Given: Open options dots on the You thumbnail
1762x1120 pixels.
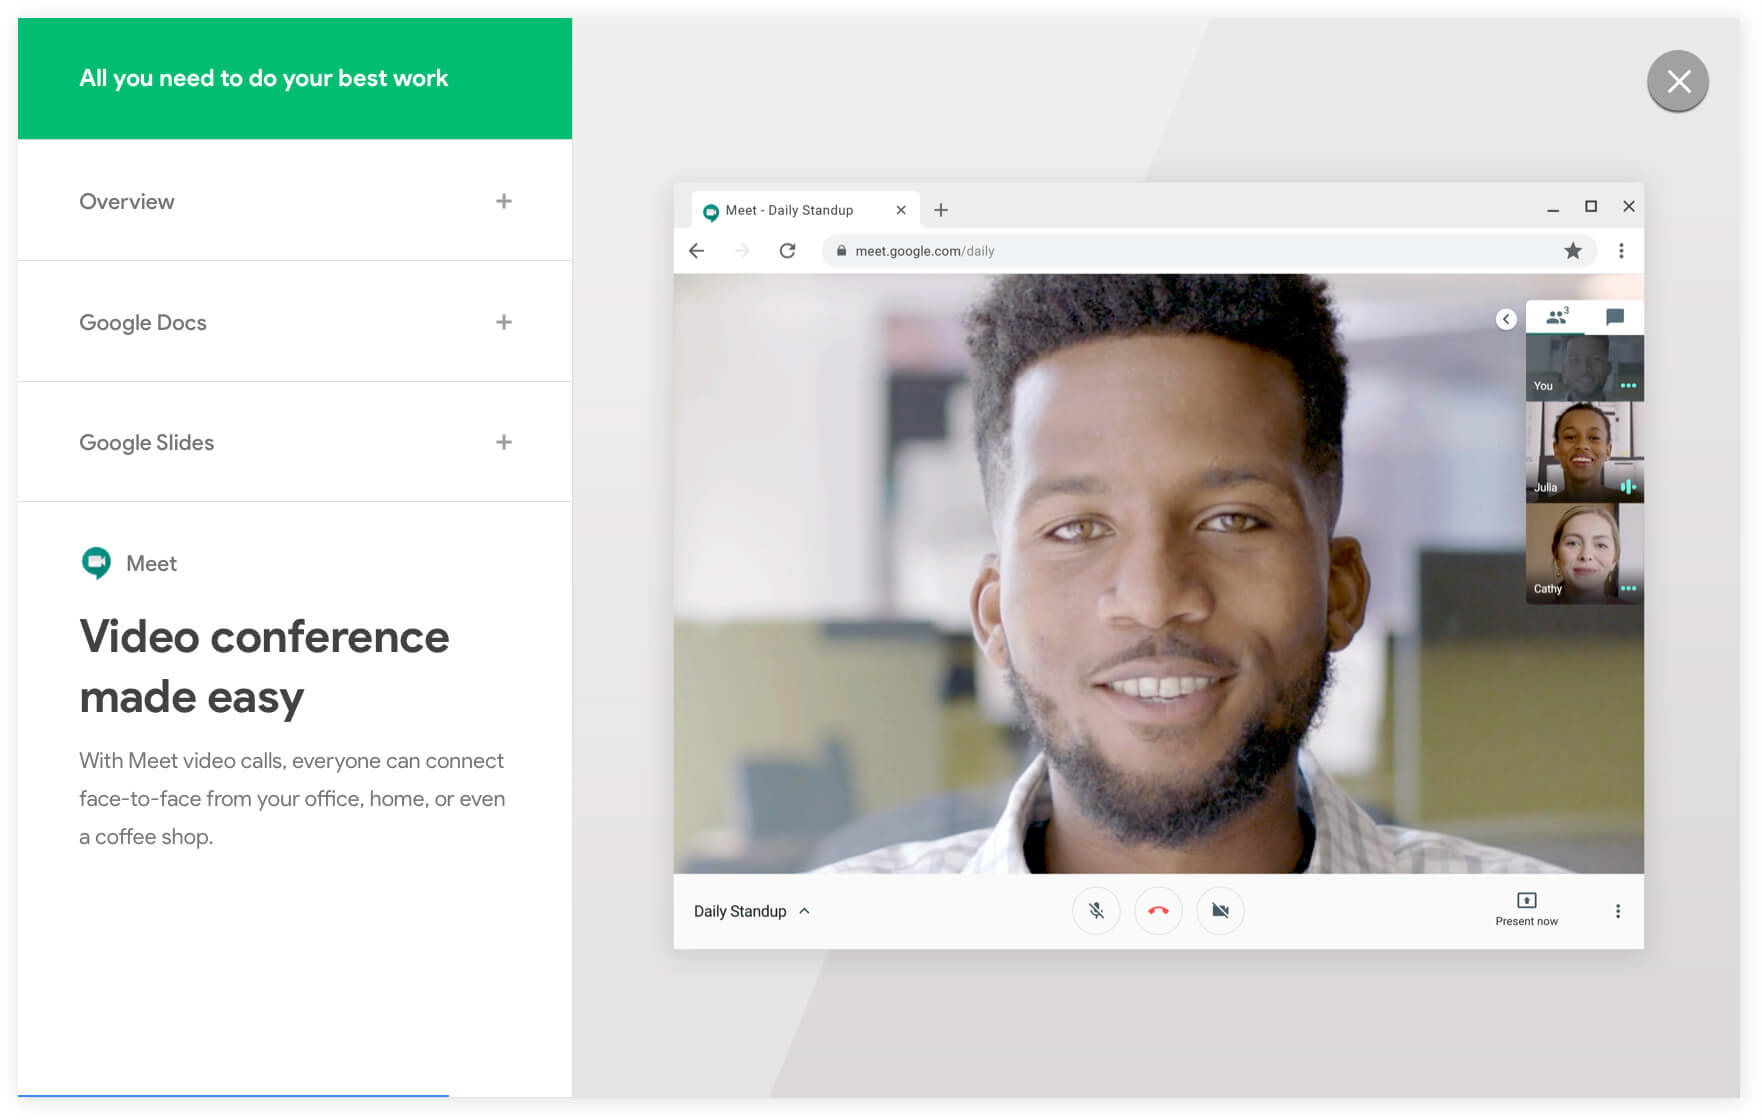Looking at the screenshot, I should tap(1628, 386).
